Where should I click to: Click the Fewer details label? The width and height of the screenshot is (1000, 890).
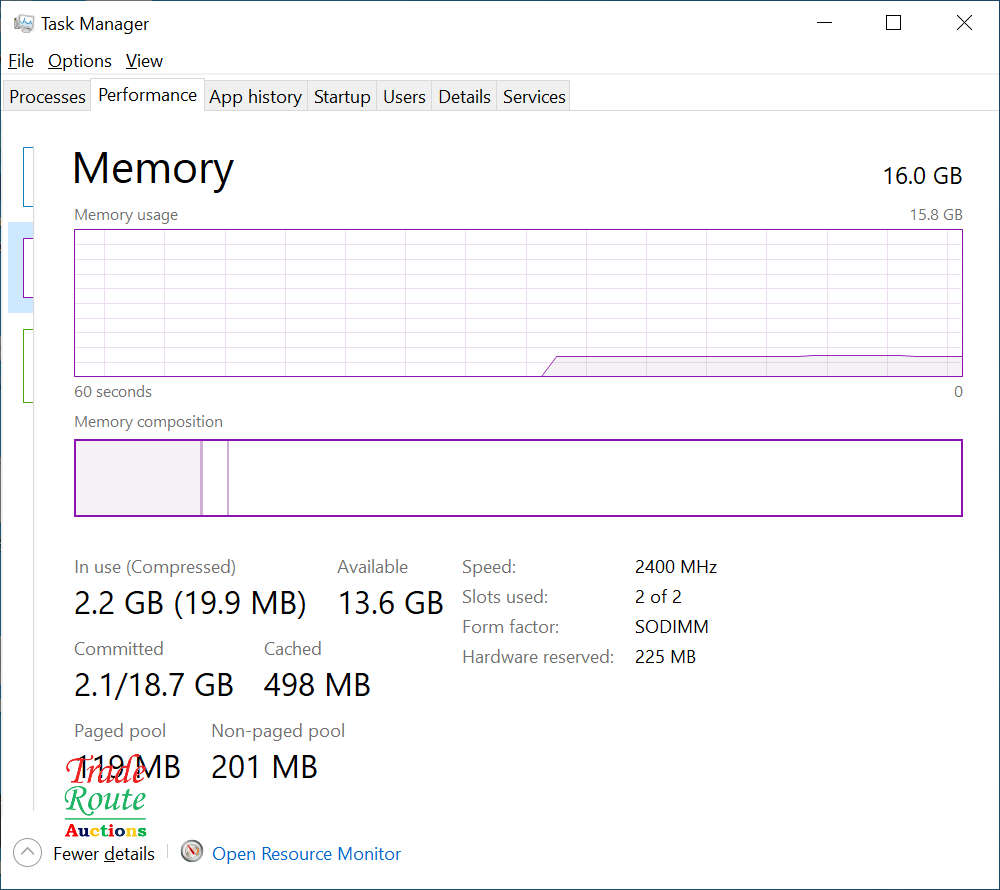tap(104, 854)
